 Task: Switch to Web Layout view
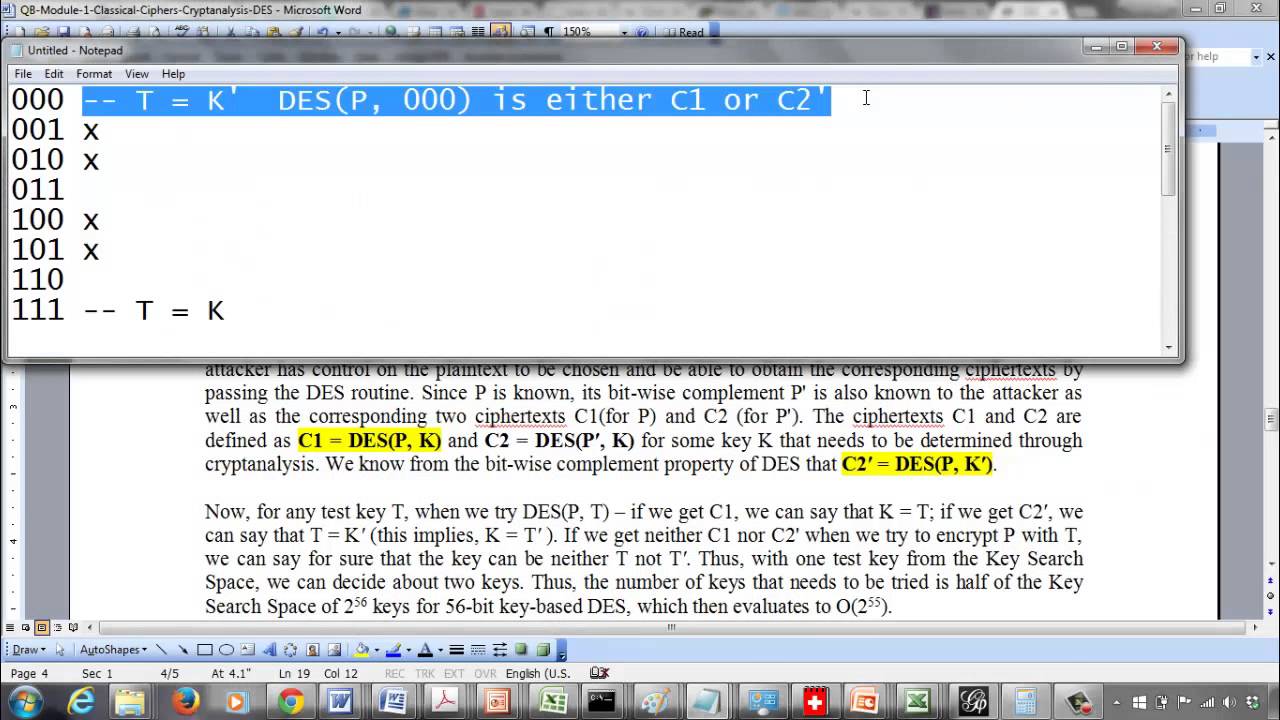click(x=26, y=628)
